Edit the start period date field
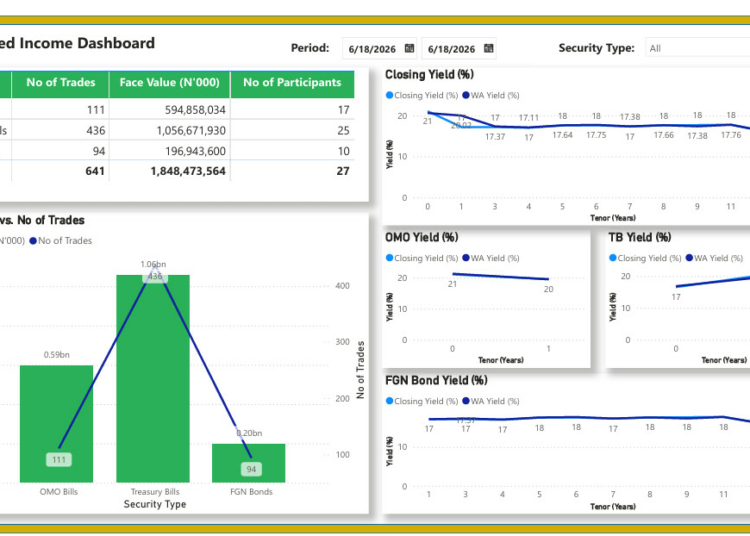The width and height of the screenshot is (750, 536). click(x=373, y=49)
